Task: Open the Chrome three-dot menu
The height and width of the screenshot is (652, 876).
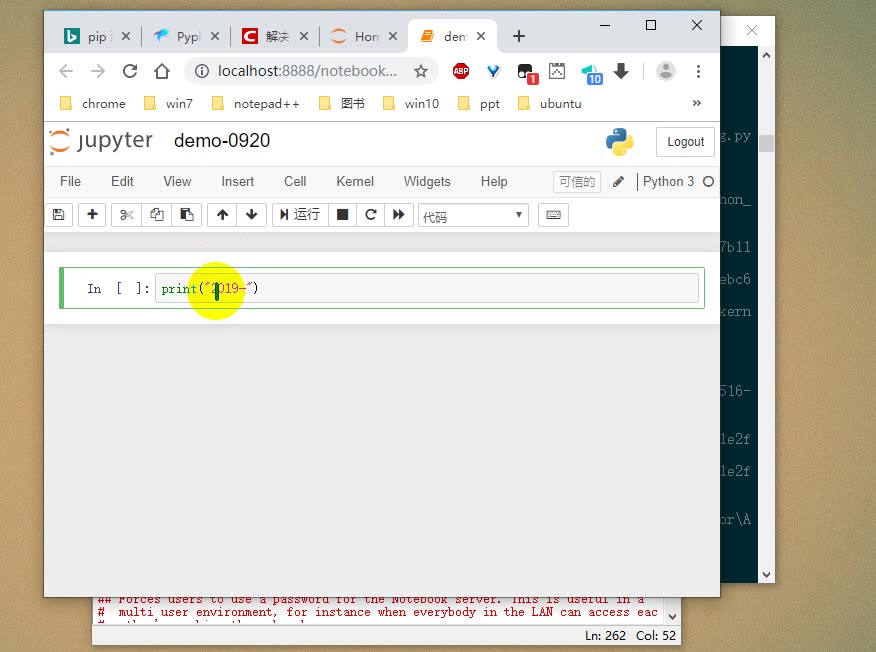Action: (x=698, y=71)
